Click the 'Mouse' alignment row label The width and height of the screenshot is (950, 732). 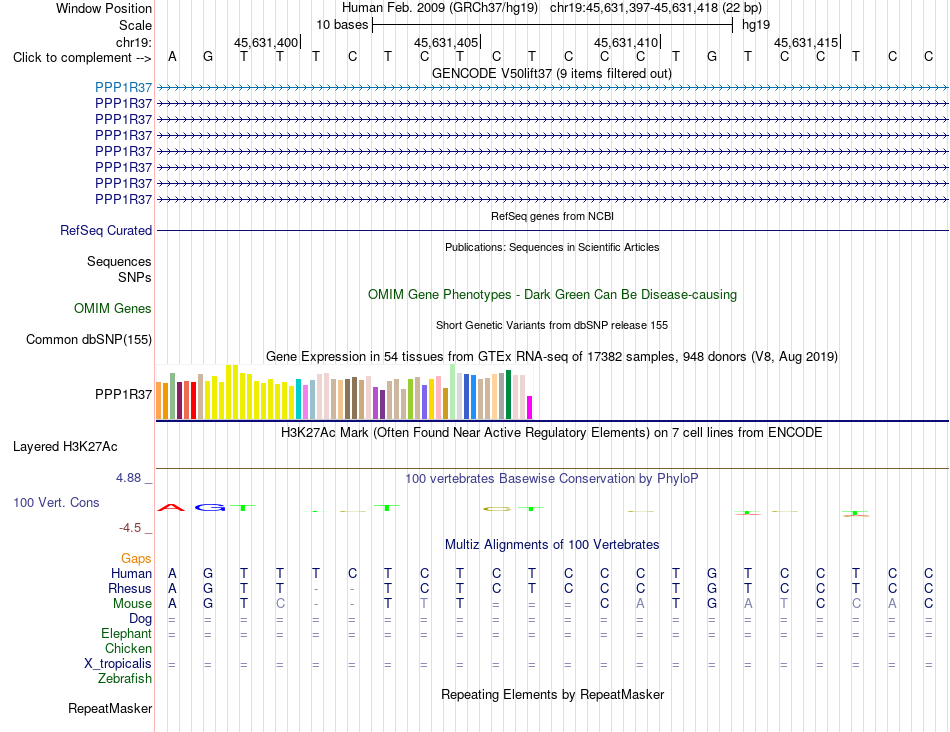132,604
